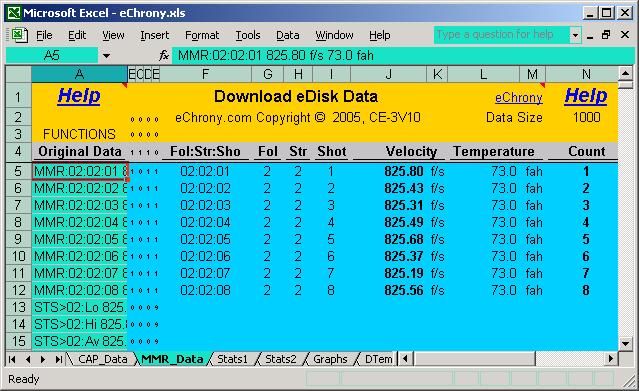Open the help question dropdown arrow
The width and height of the screenshot is (639, 391).
coord(575,35)
